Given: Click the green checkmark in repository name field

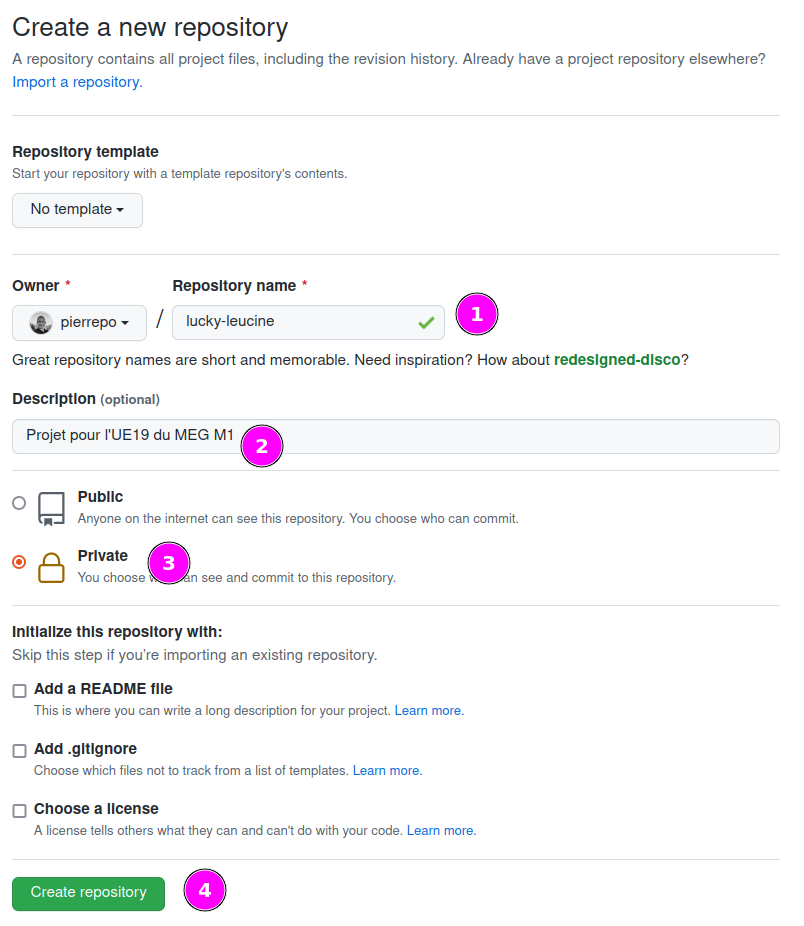Looking at the screenshot, I should pos(426,323).
